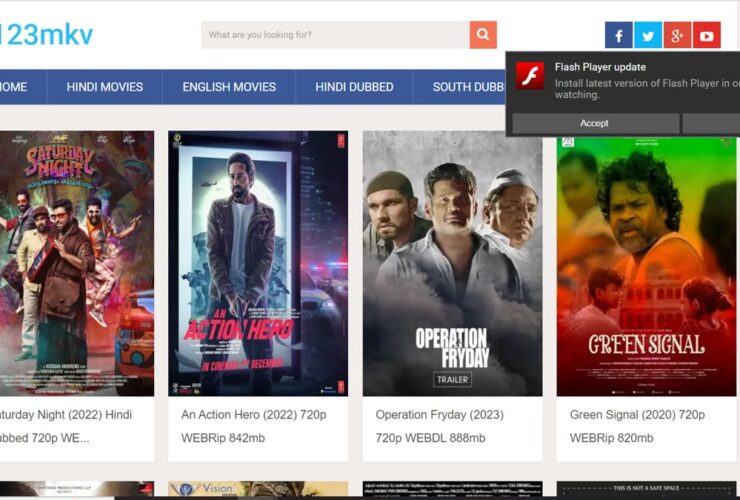Open the Twitter social icon

click(648, 36)
